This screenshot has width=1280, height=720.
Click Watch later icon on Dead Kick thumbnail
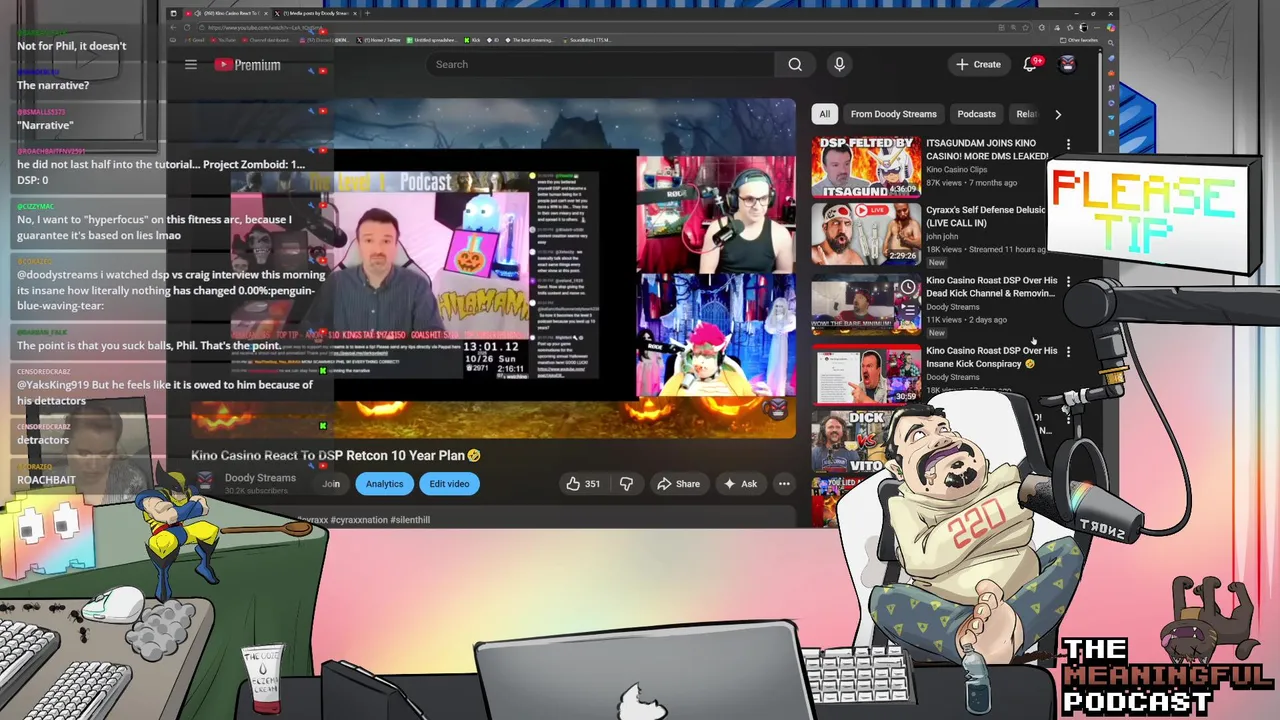pyautogui.click(x=908, y=288)
